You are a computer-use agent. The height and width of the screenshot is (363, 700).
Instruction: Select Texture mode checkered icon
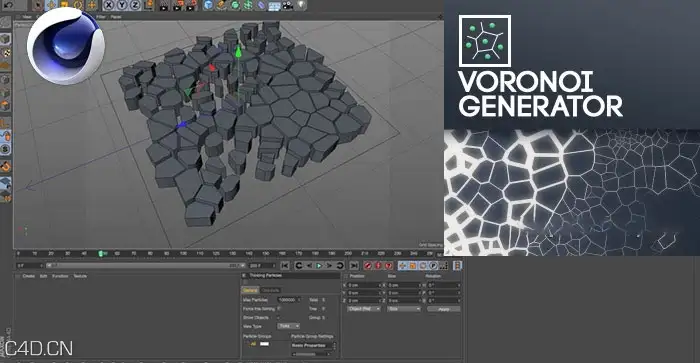pyautogui.click(x=5, y=53)
